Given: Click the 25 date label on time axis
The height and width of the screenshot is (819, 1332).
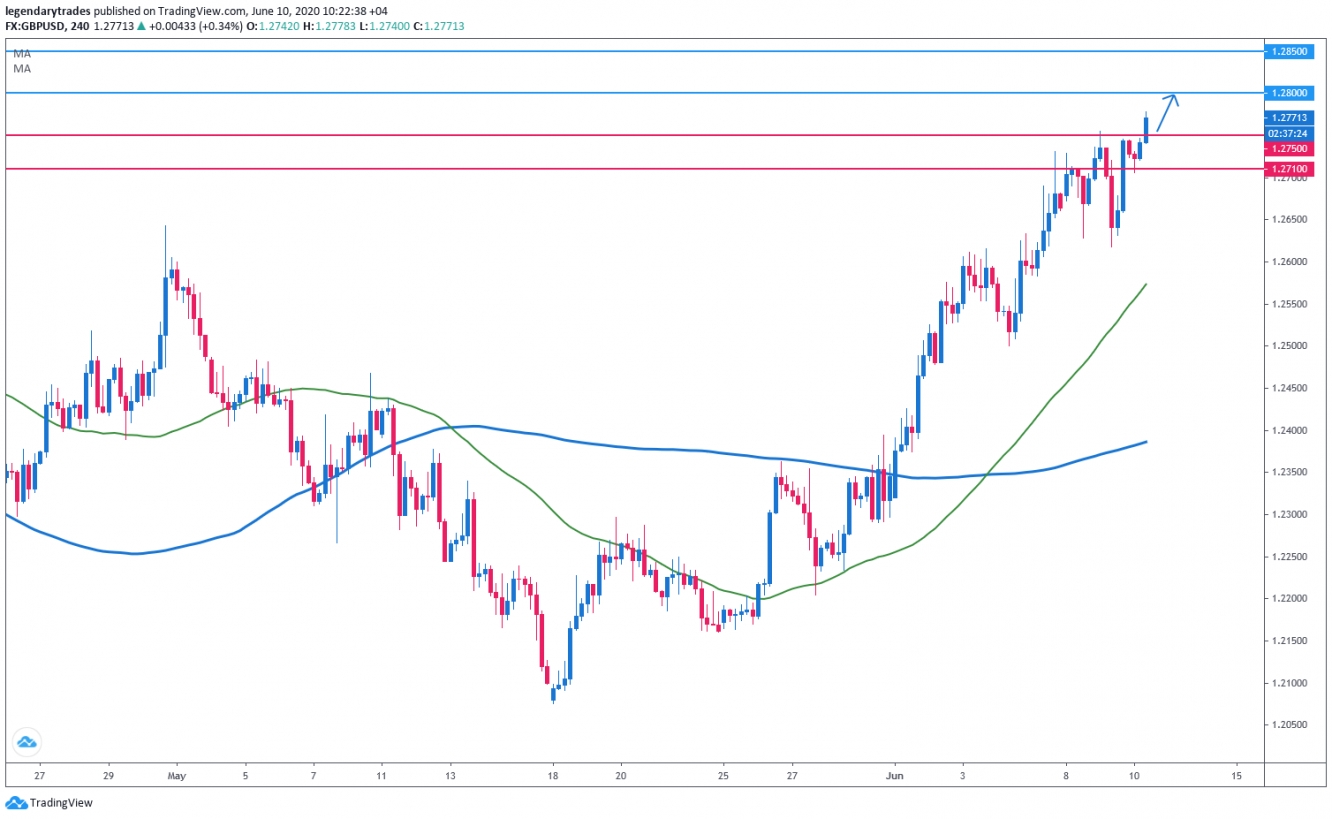Looking at the screenshot, I should click(723, 775).
